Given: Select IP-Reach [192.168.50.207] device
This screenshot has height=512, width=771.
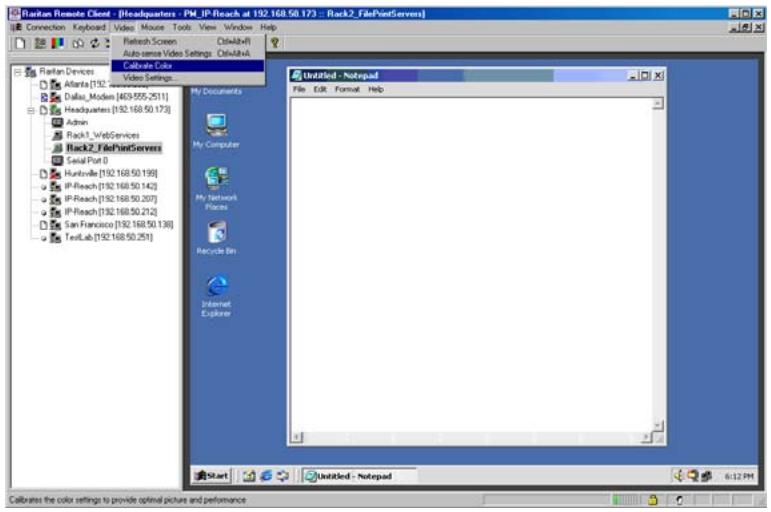Looking at the screenshot, I should click(111, 199).
